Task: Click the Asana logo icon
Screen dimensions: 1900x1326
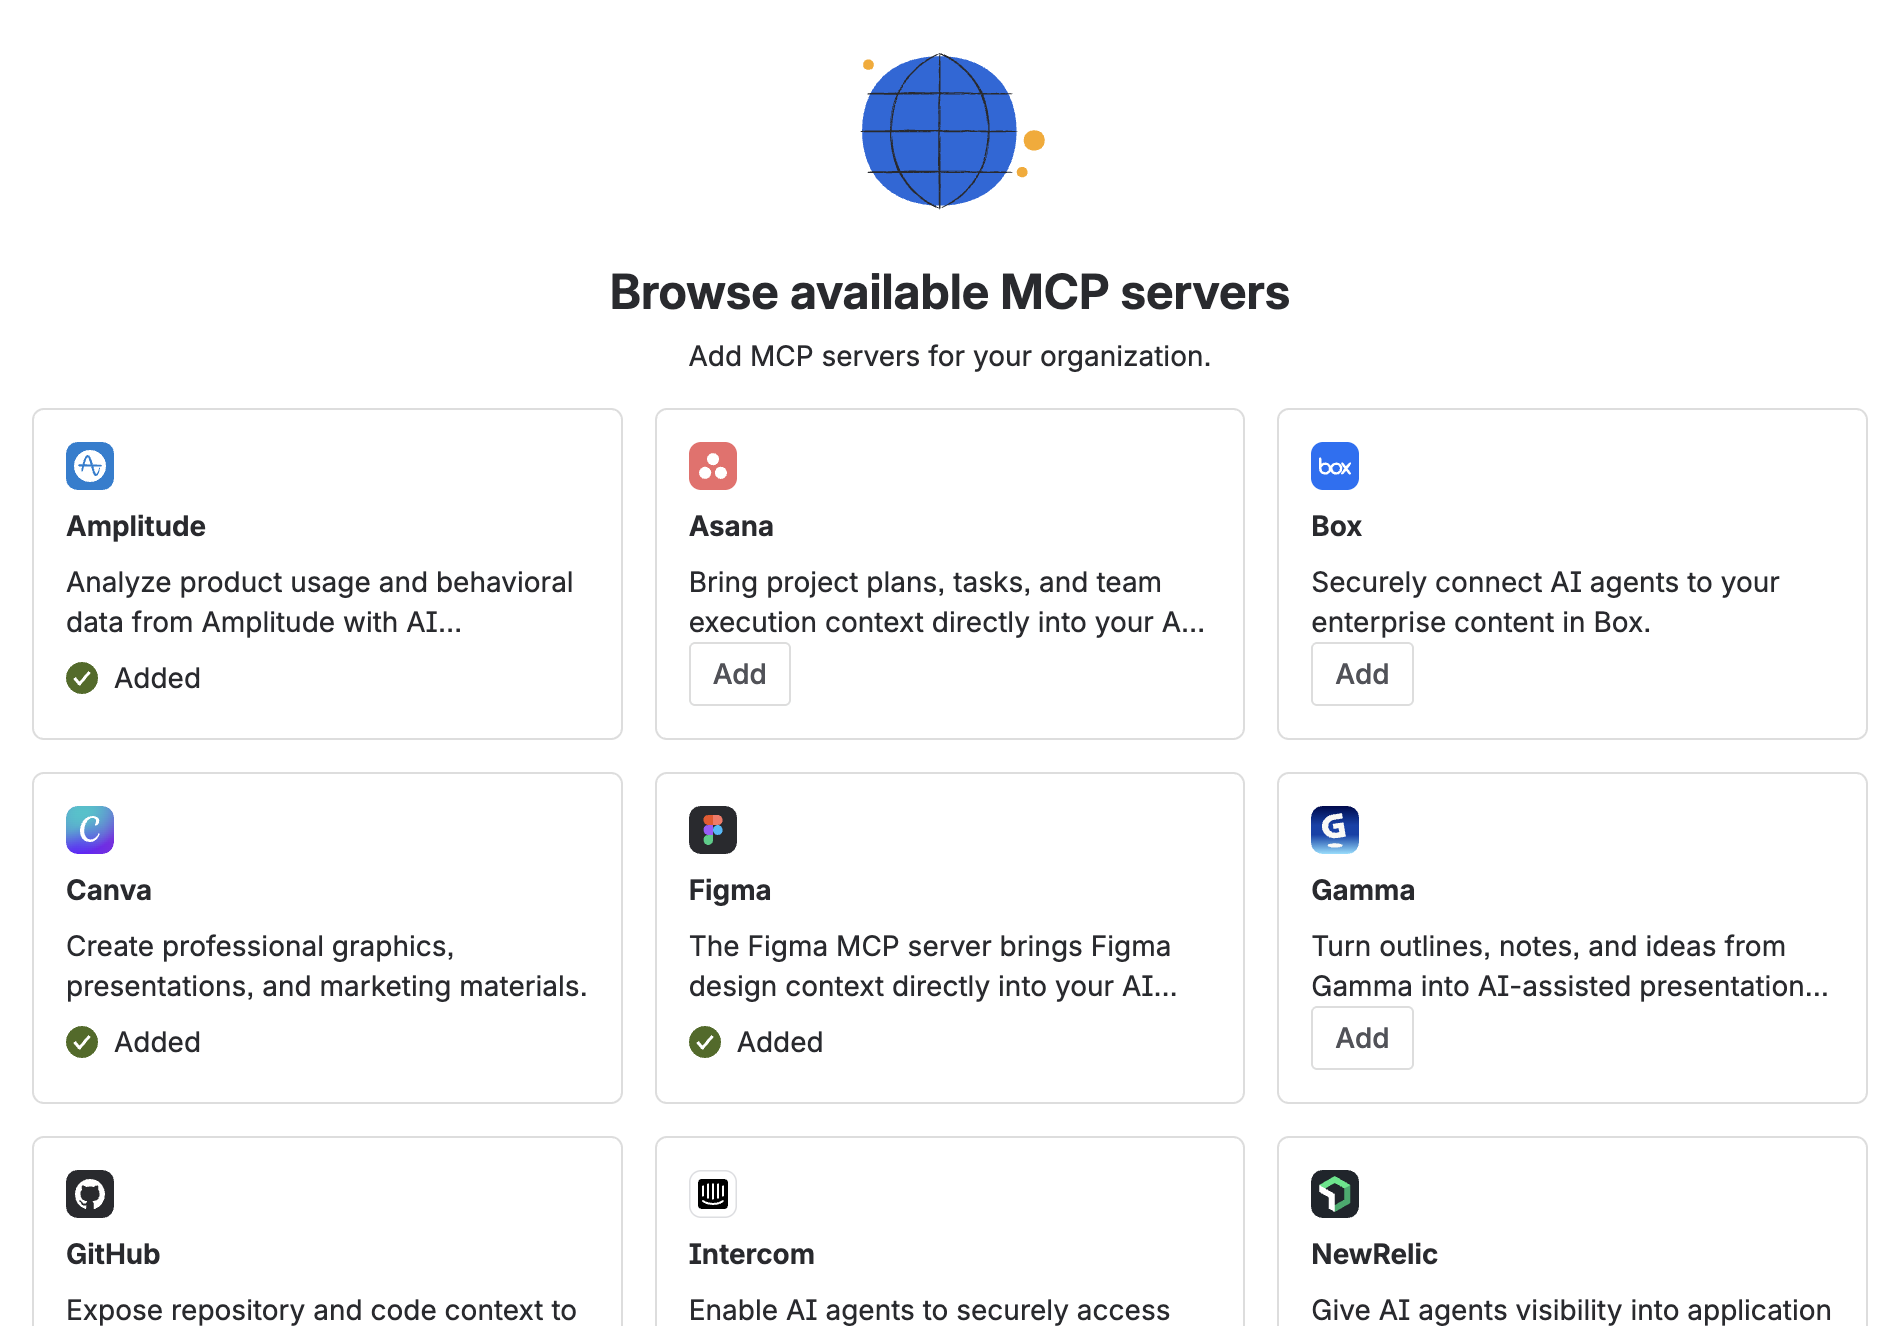Action: click(x=712, y=466)
